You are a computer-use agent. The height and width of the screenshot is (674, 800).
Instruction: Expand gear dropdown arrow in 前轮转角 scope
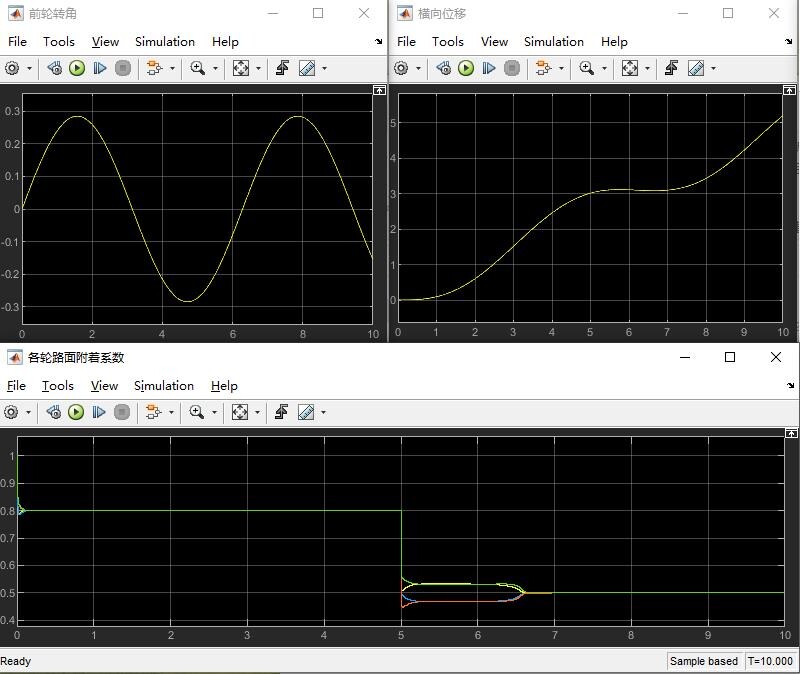coord(30,68)
